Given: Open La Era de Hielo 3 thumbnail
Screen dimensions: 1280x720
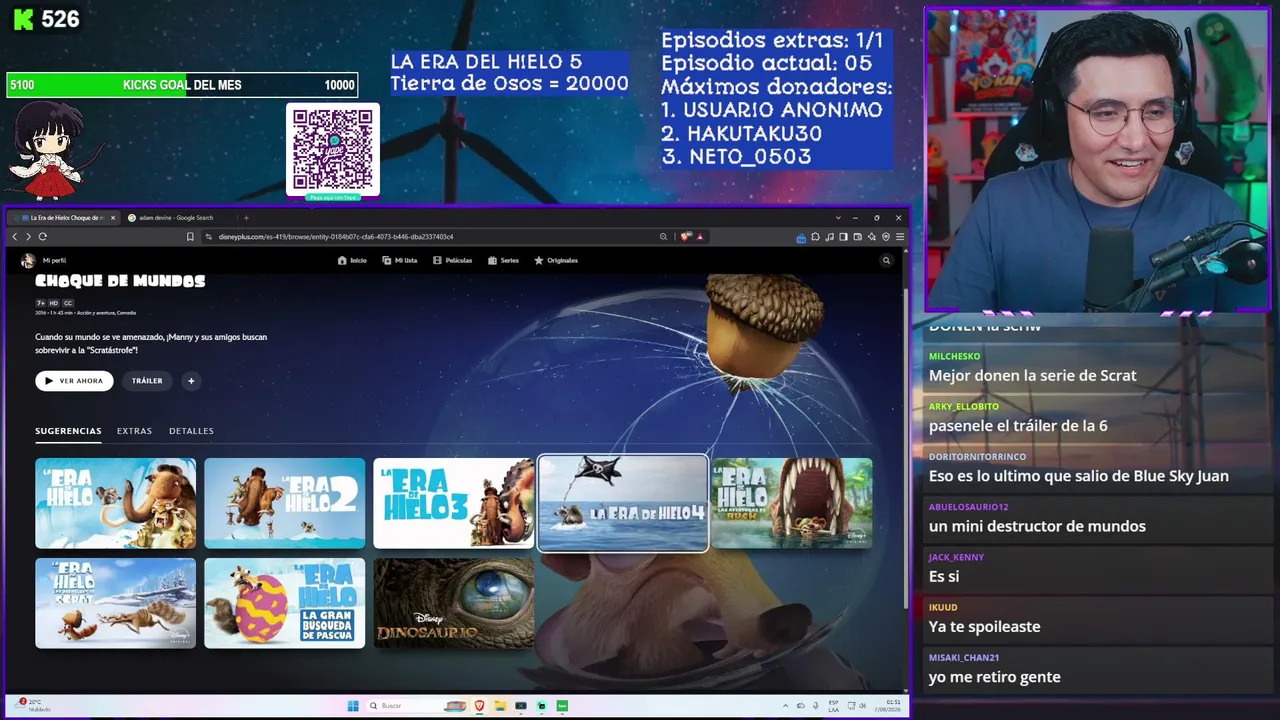Looking at the screenshot, I should click(x=454, y=503).
